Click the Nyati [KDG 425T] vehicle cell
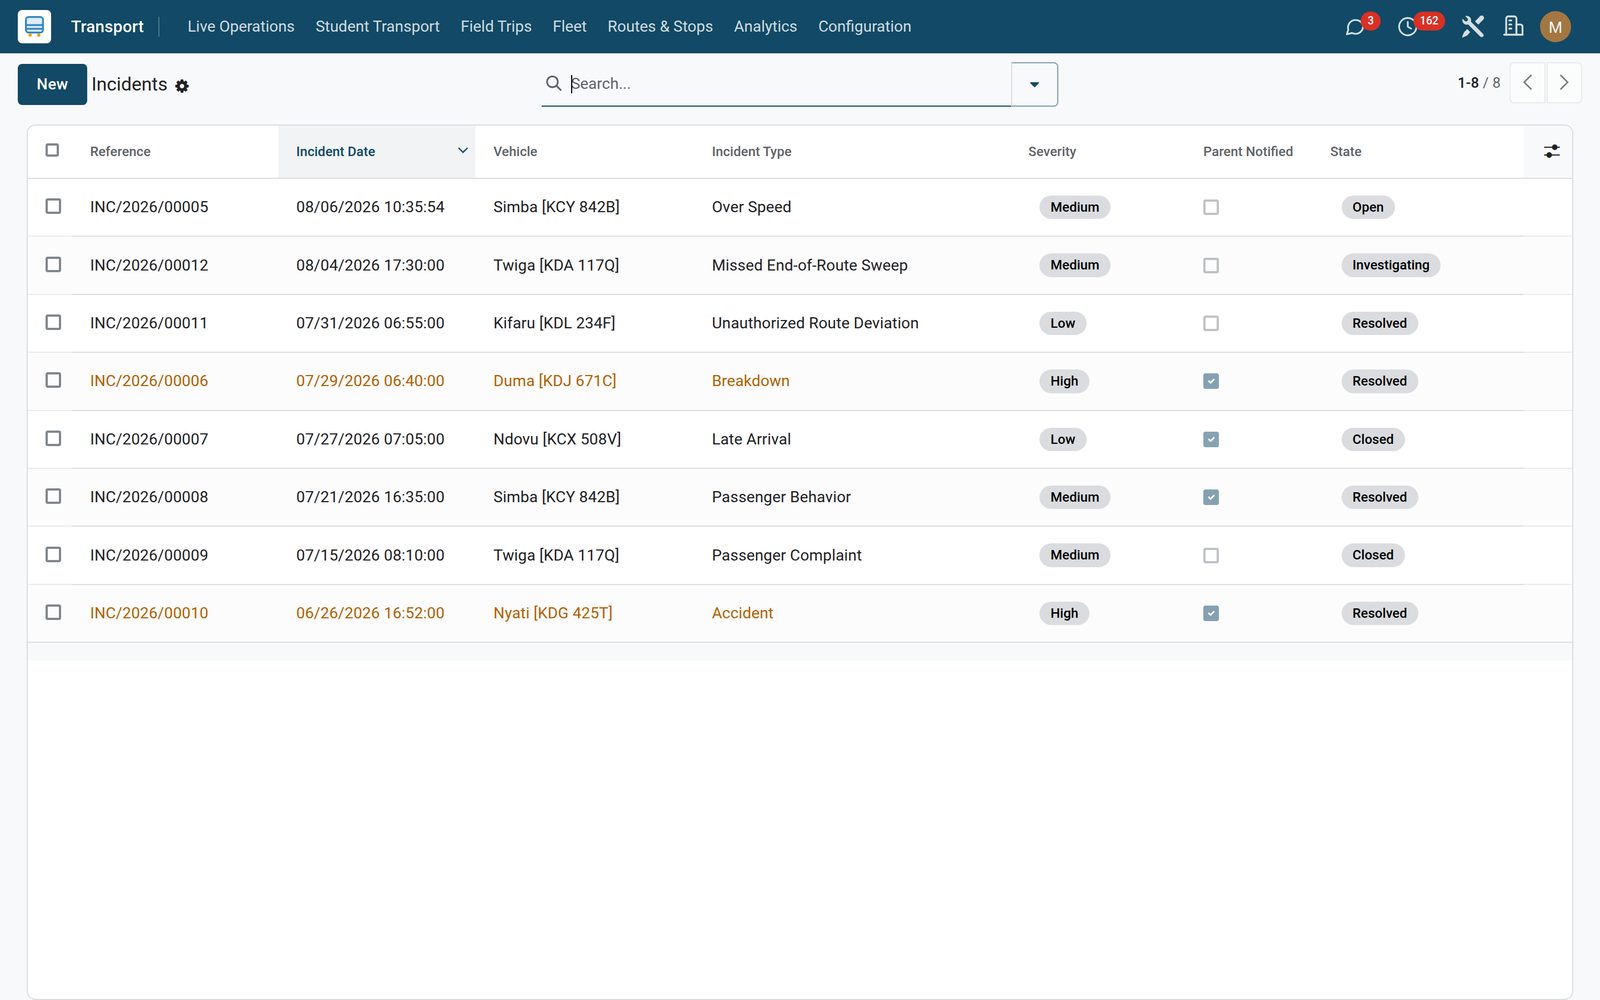The width and height of the screenshot is (1600, 1000). pyautogui.click(x=553, y=613)
